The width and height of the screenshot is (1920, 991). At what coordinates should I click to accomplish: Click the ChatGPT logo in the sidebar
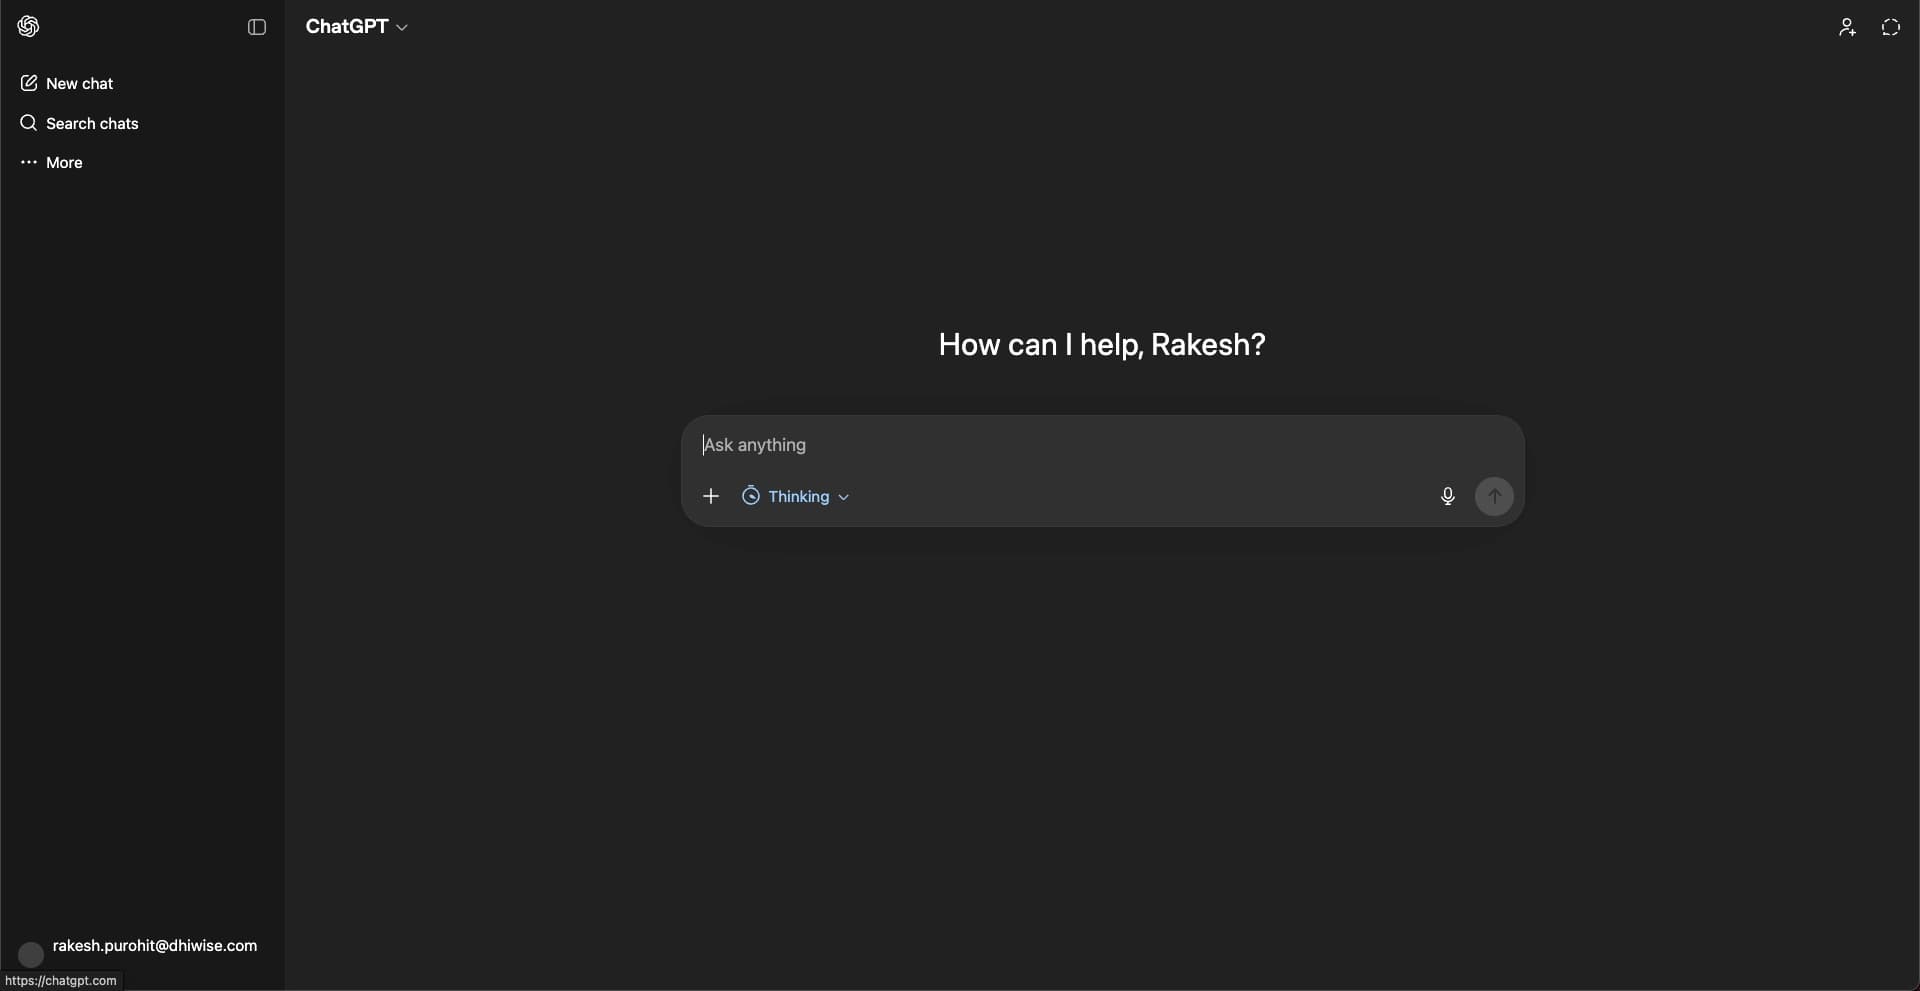[x=28, y=26]
